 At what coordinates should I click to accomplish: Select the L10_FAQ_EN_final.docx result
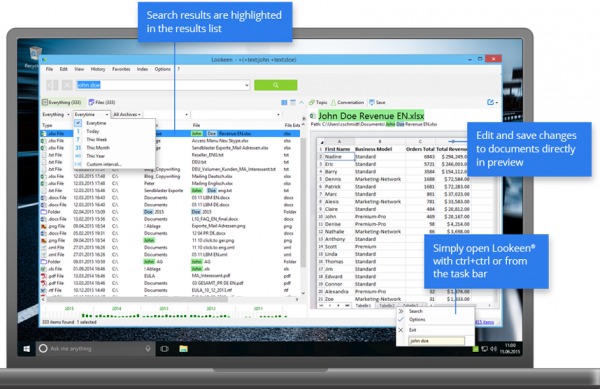click(x=170, y=219)
